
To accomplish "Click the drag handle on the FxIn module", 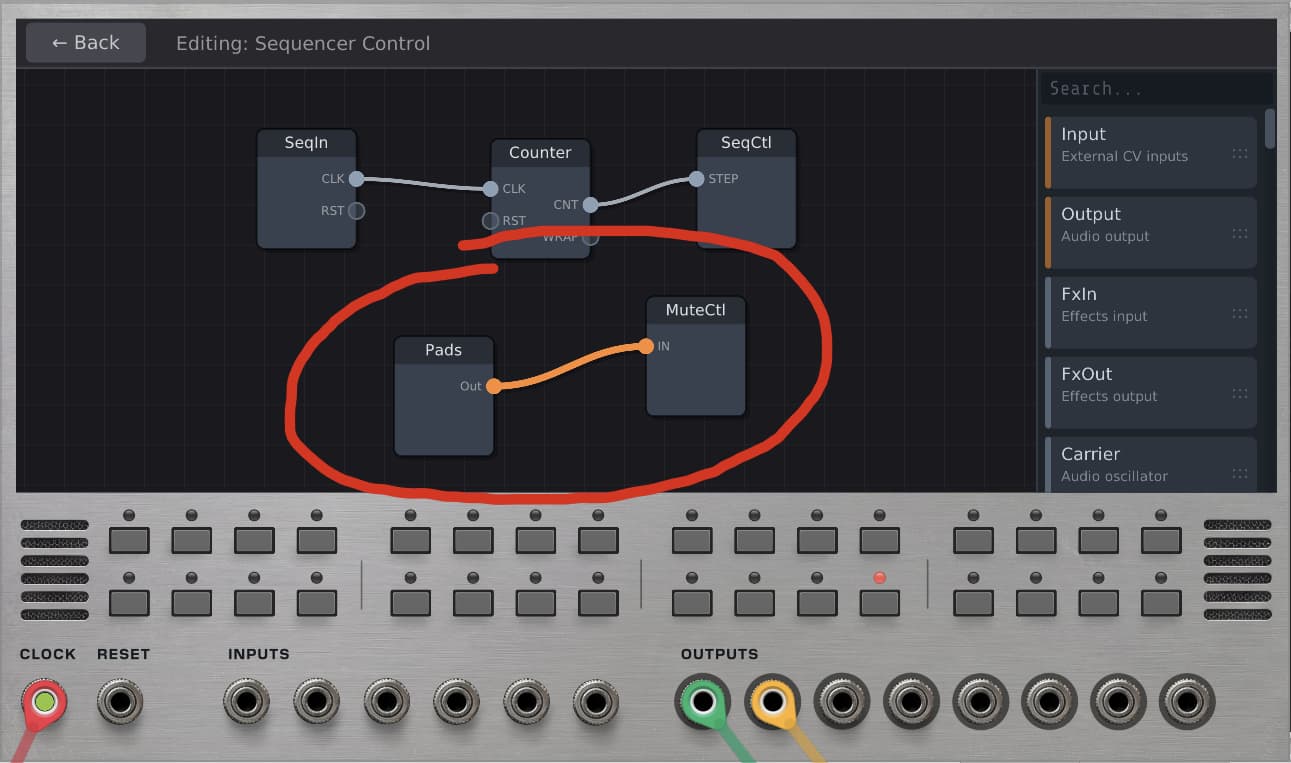I will pyautogui.click(x=1240, y=313).
